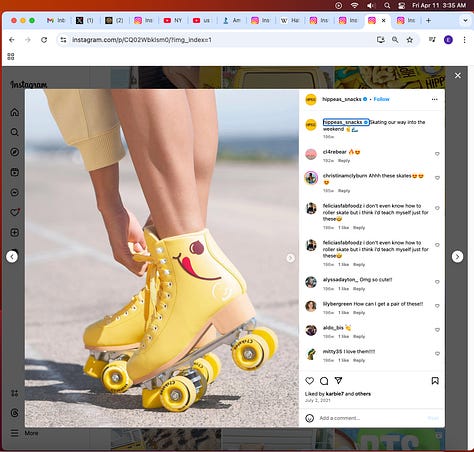Open the install app icon in address bar
Image resolution: width=474 pixels, height=452 pixels.
click(x=380, y=40)
